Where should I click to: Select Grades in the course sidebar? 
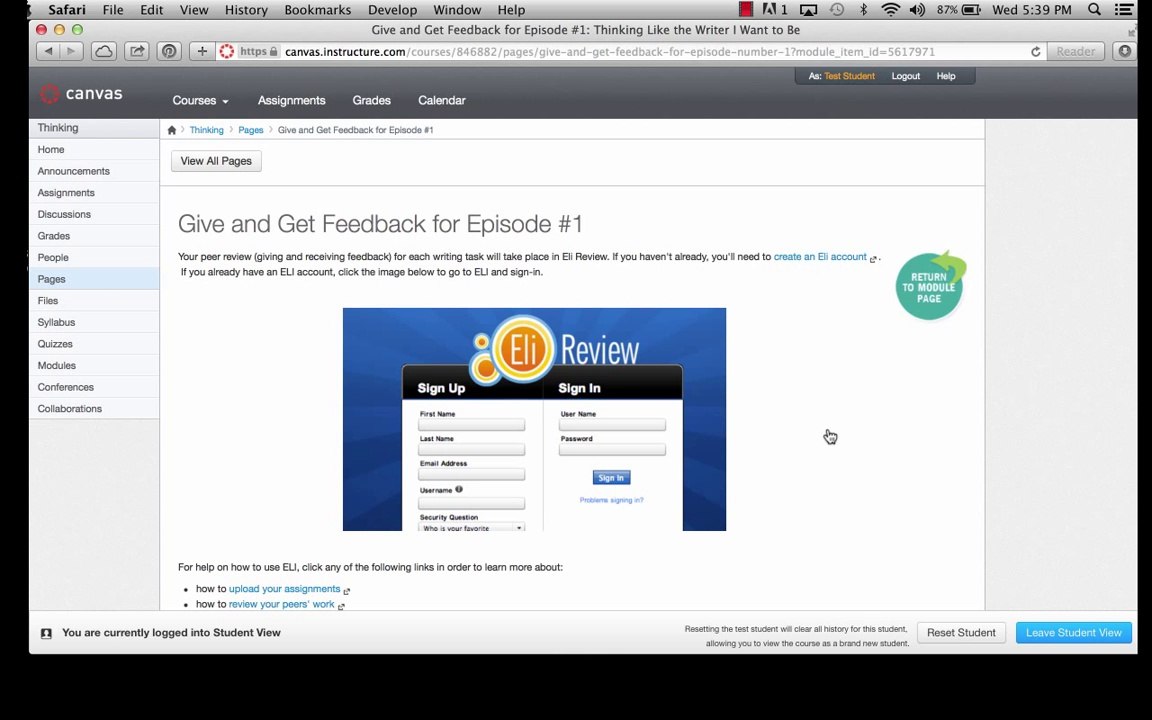[x=94, y=236]
